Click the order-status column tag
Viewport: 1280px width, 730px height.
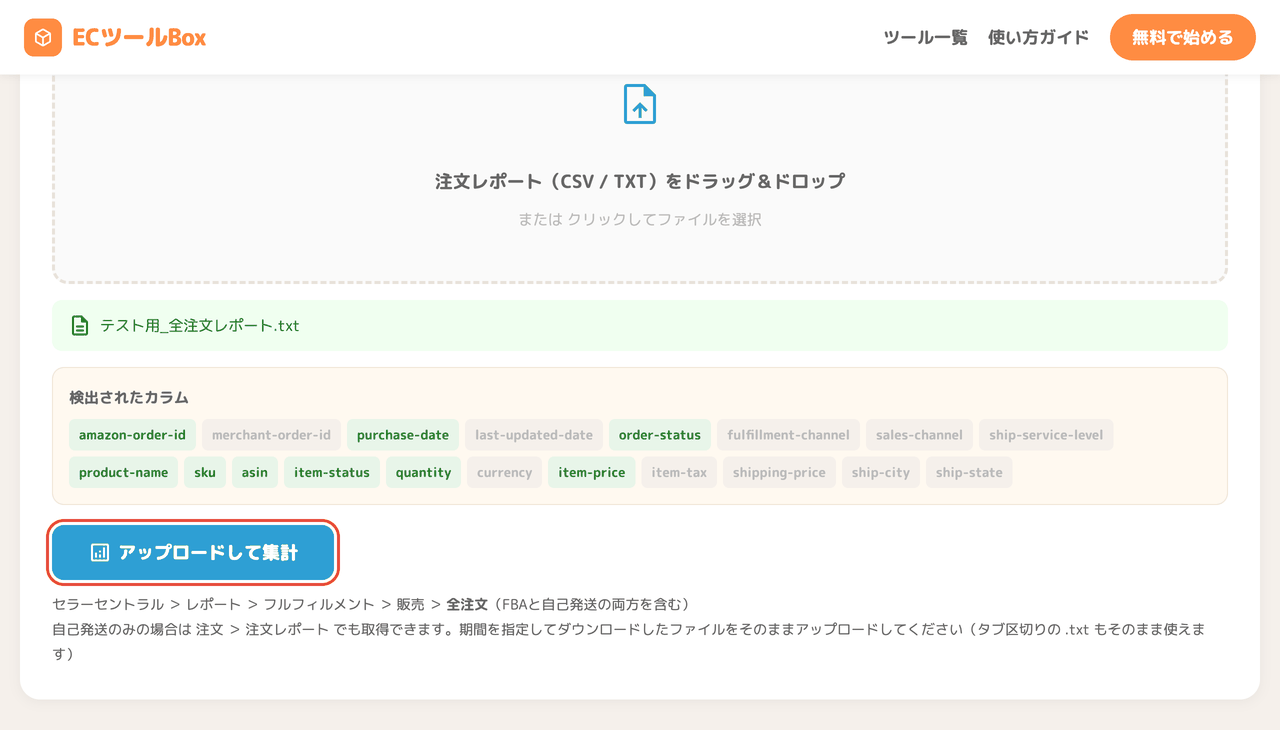click(660, 435)
